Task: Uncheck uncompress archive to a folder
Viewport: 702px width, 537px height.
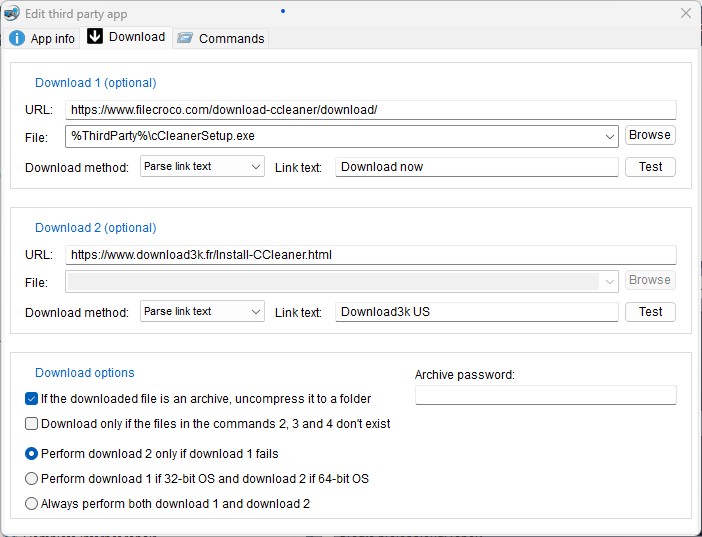Action: (31, 399)
